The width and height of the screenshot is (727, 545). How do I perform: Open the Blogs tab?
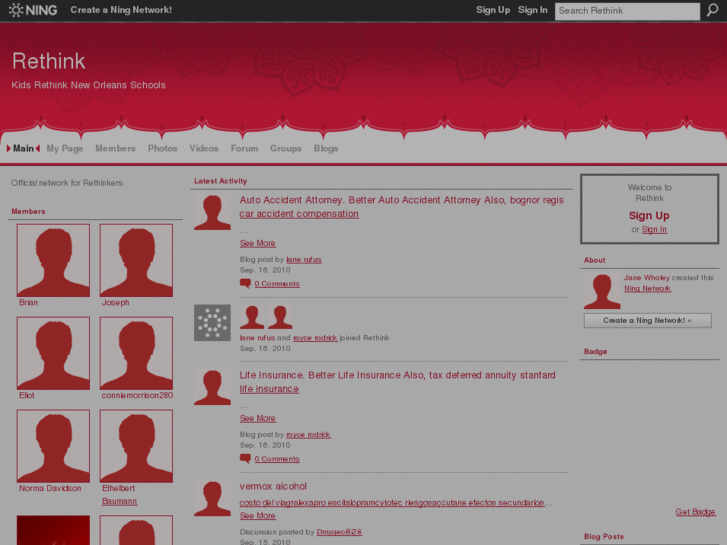coord(326,148)
